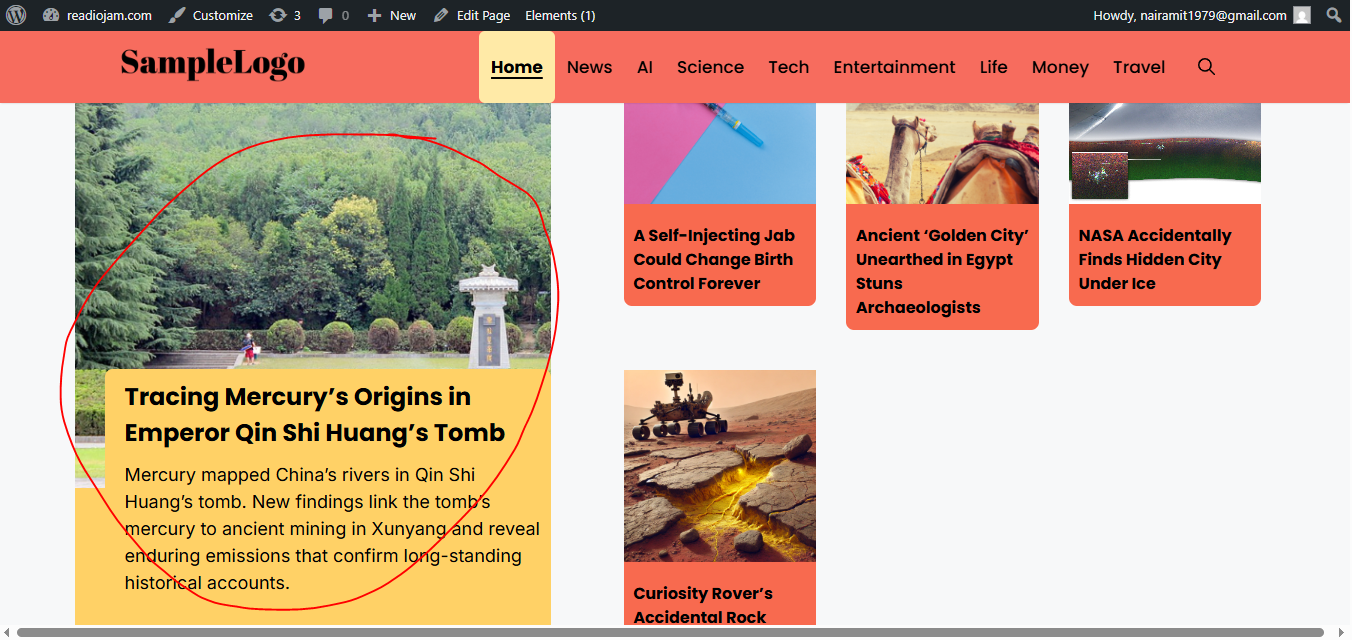Open the Money navigation item

(1060, 67)
